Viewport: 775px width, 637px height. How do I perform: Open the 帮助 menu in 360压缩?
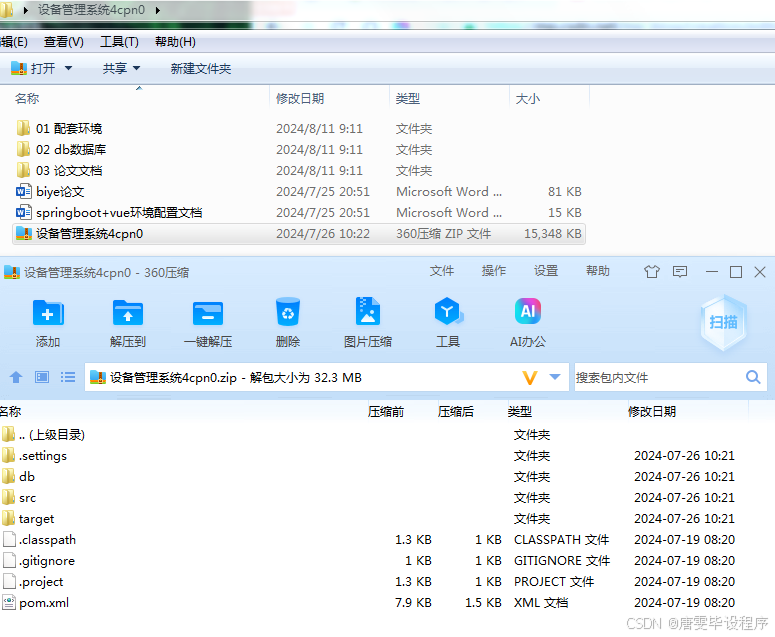pyautogui.click(x=598, y=271)
